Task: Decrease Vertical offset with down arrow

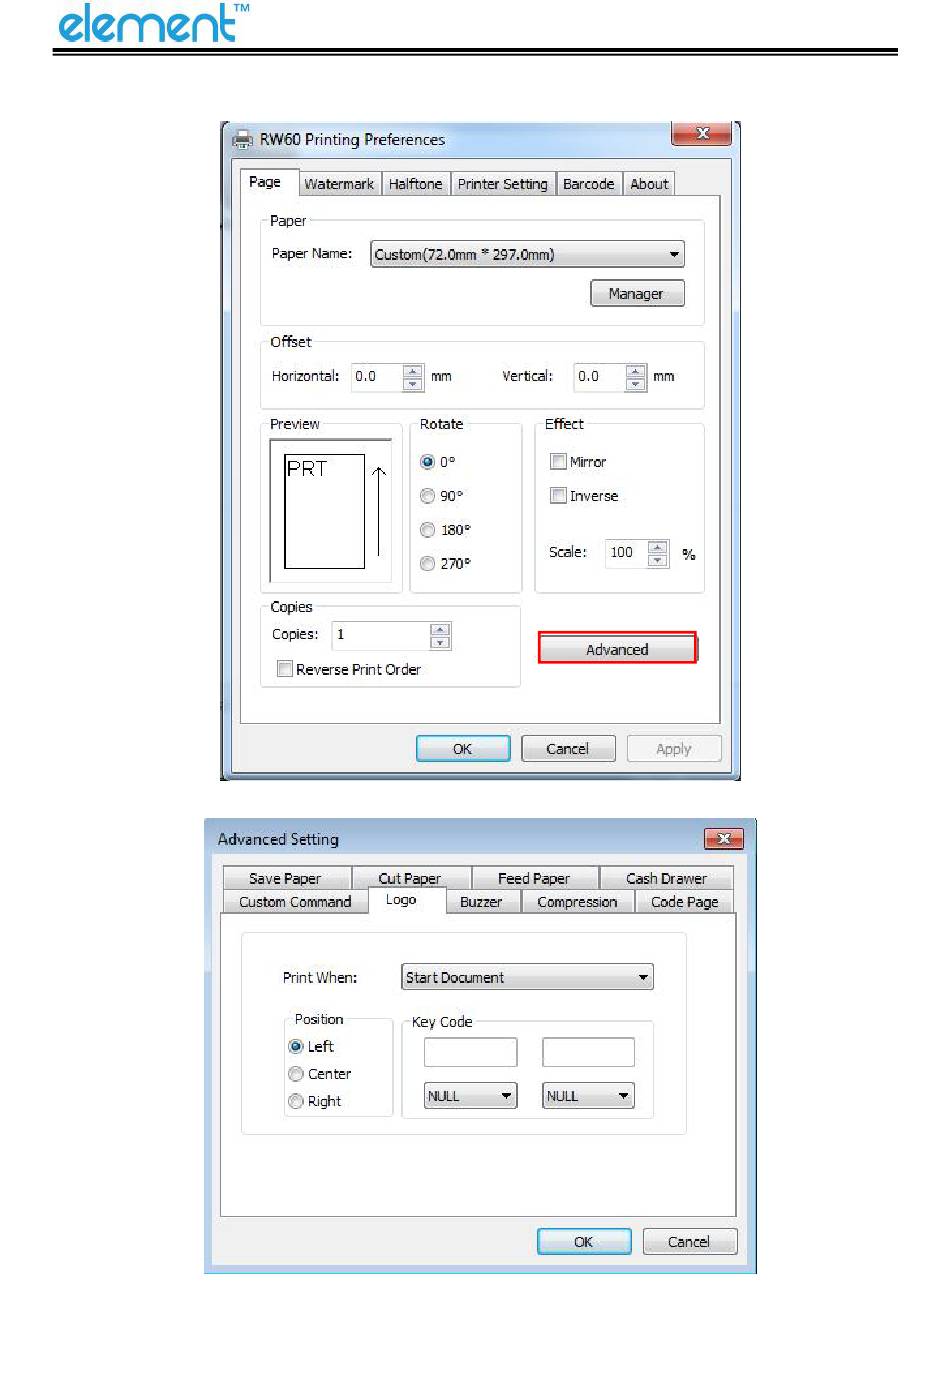Action: click(x=636, y=384)
